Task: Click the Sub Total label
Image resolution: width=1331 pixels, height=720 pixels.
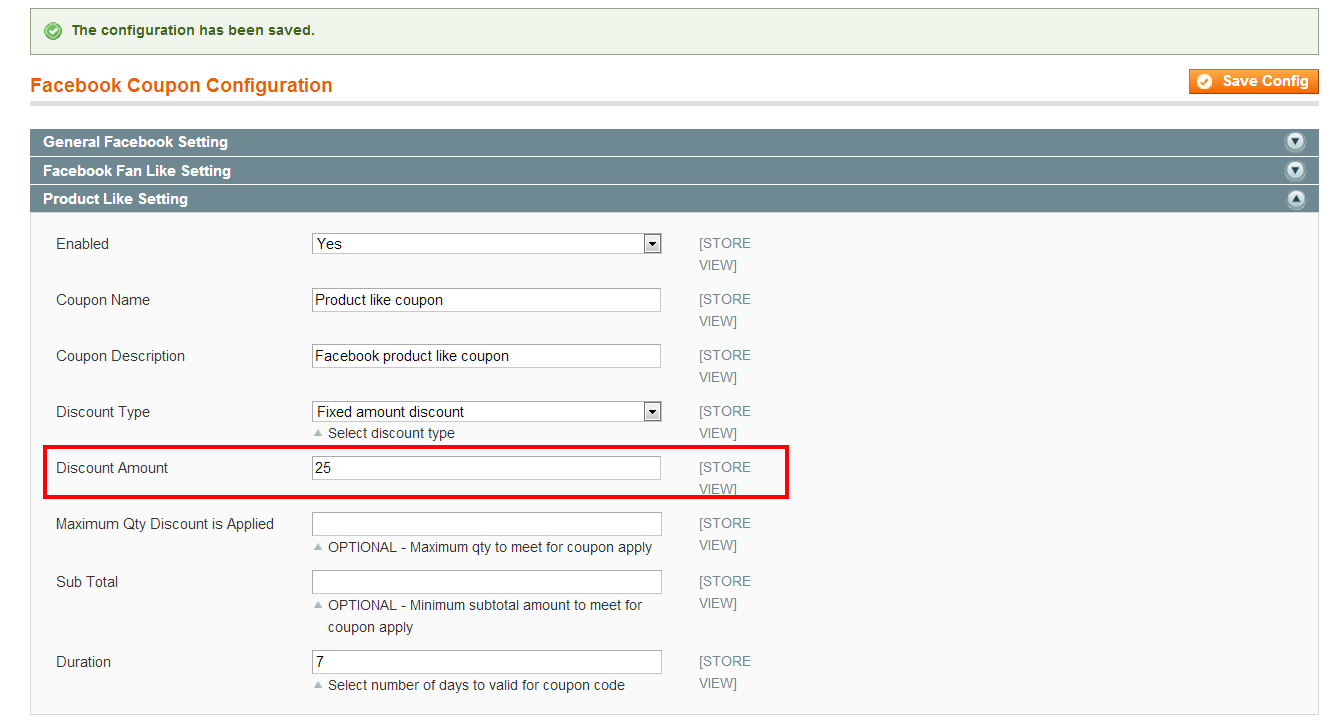Action: 87,582
